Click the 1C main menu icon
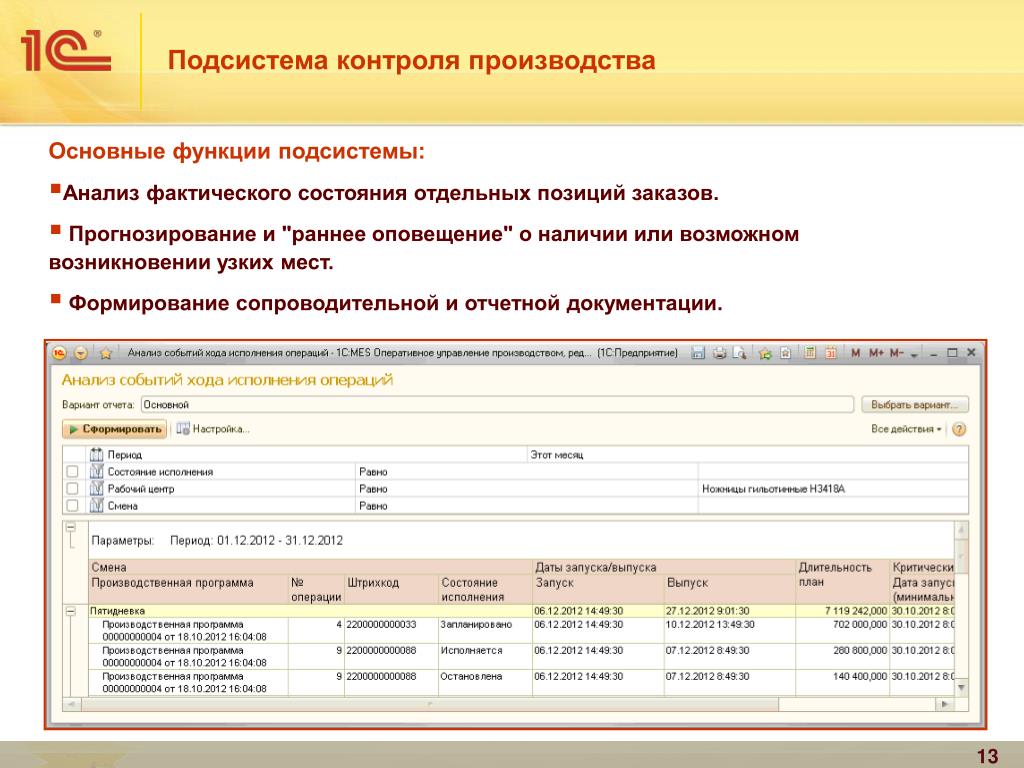 point(59,353)
